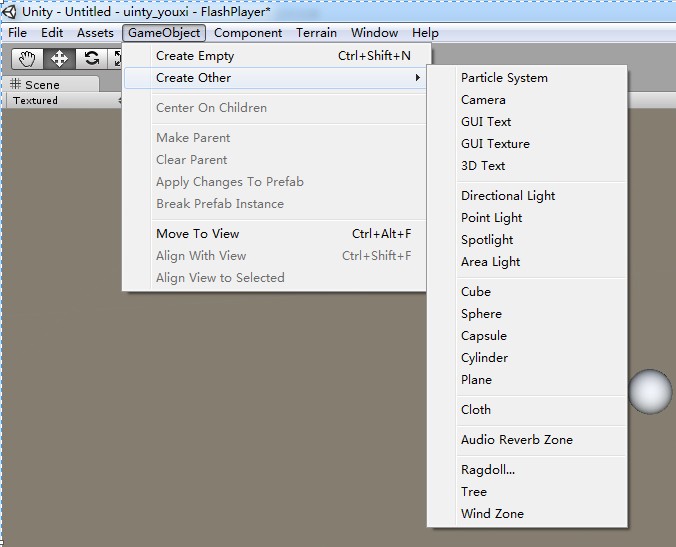Create a GUI Text object
The image size is (676, 547).
pyautogui.click(x=527, y=122)
